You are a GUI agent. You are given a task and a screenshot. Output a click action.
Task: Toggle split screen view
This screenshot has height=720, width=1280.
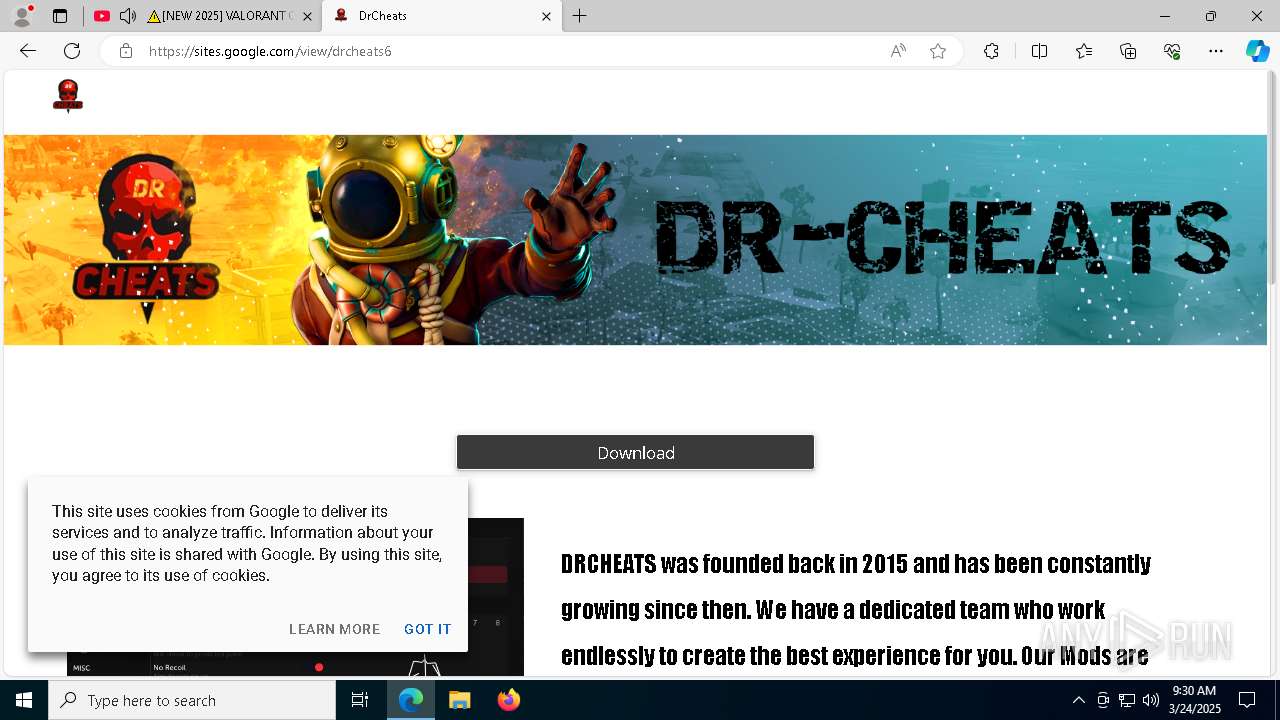[x=1039, y=51]
